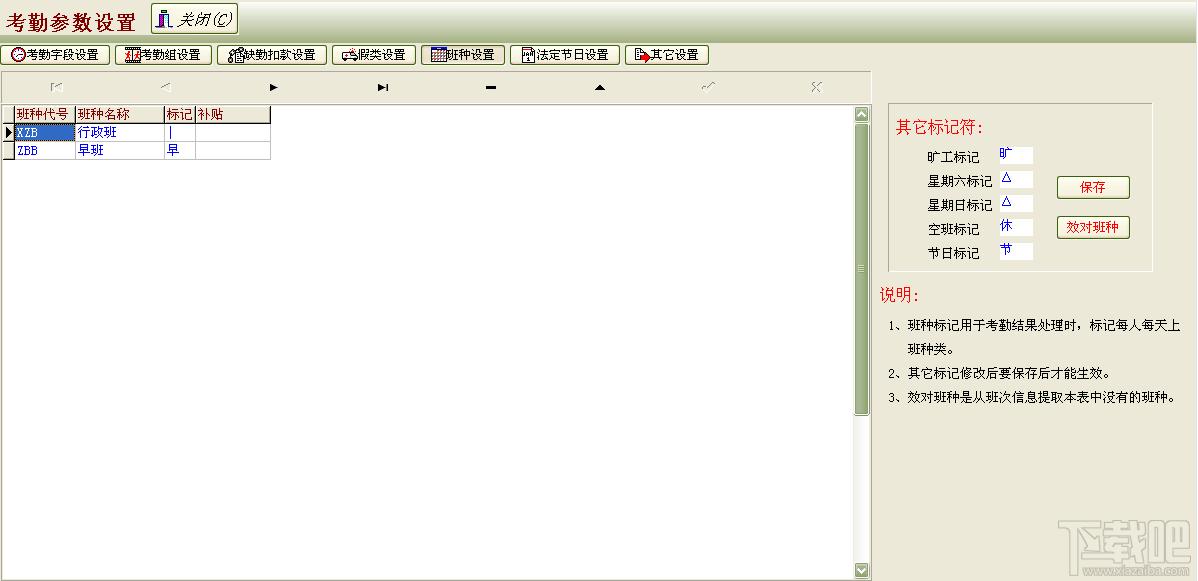
Task: Post edit with checkmark navigator icon
Action: point(708,87)
